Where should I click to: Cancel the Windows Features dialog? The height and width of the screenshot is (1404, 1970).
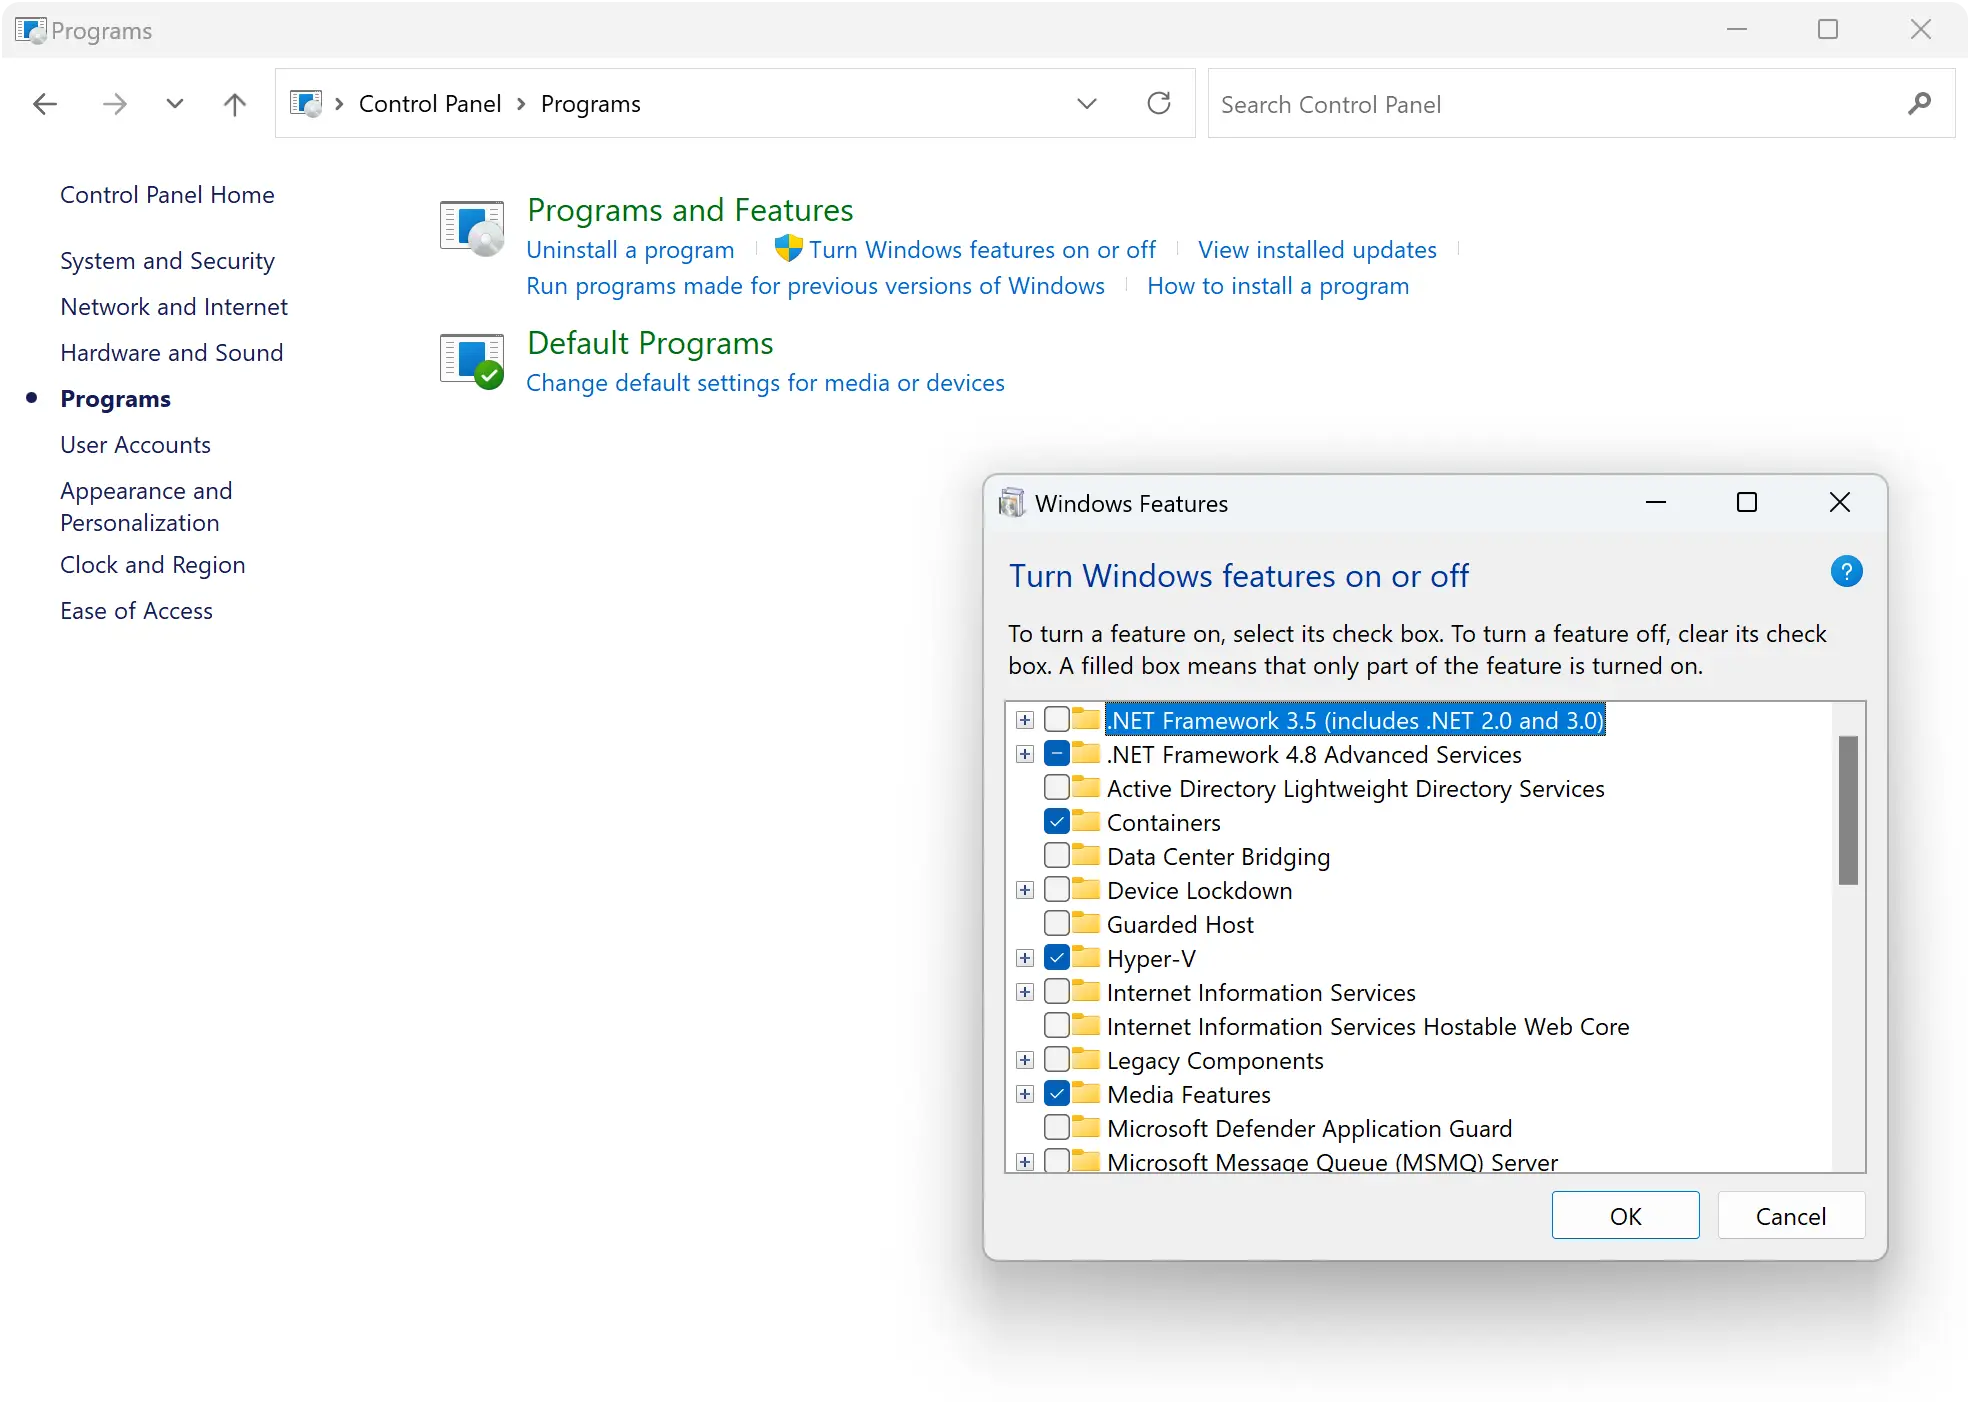pos(1791,1216)
